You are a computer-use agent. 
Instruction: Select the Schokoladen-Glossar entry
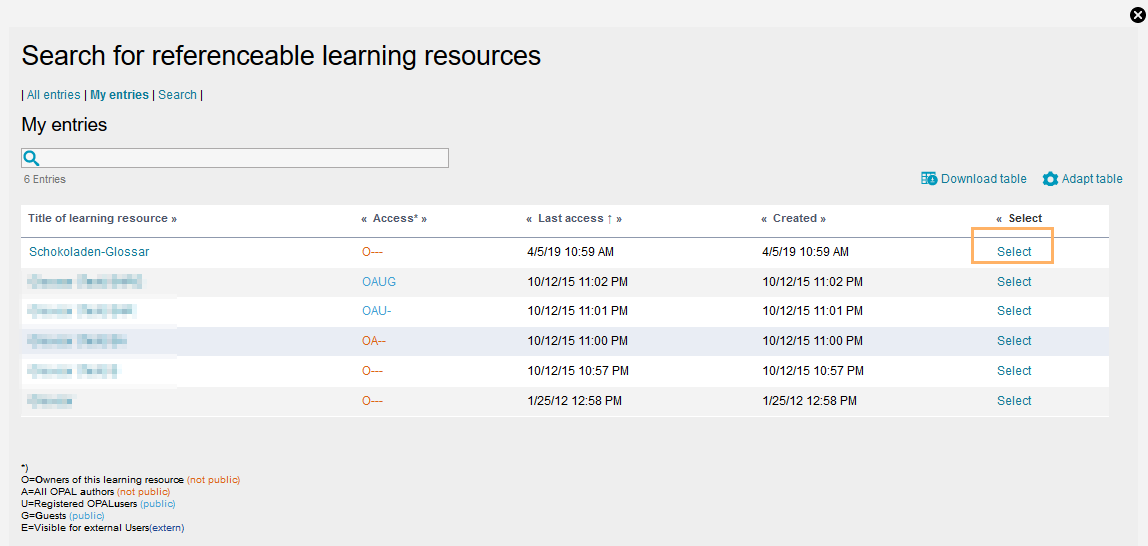1013,252
